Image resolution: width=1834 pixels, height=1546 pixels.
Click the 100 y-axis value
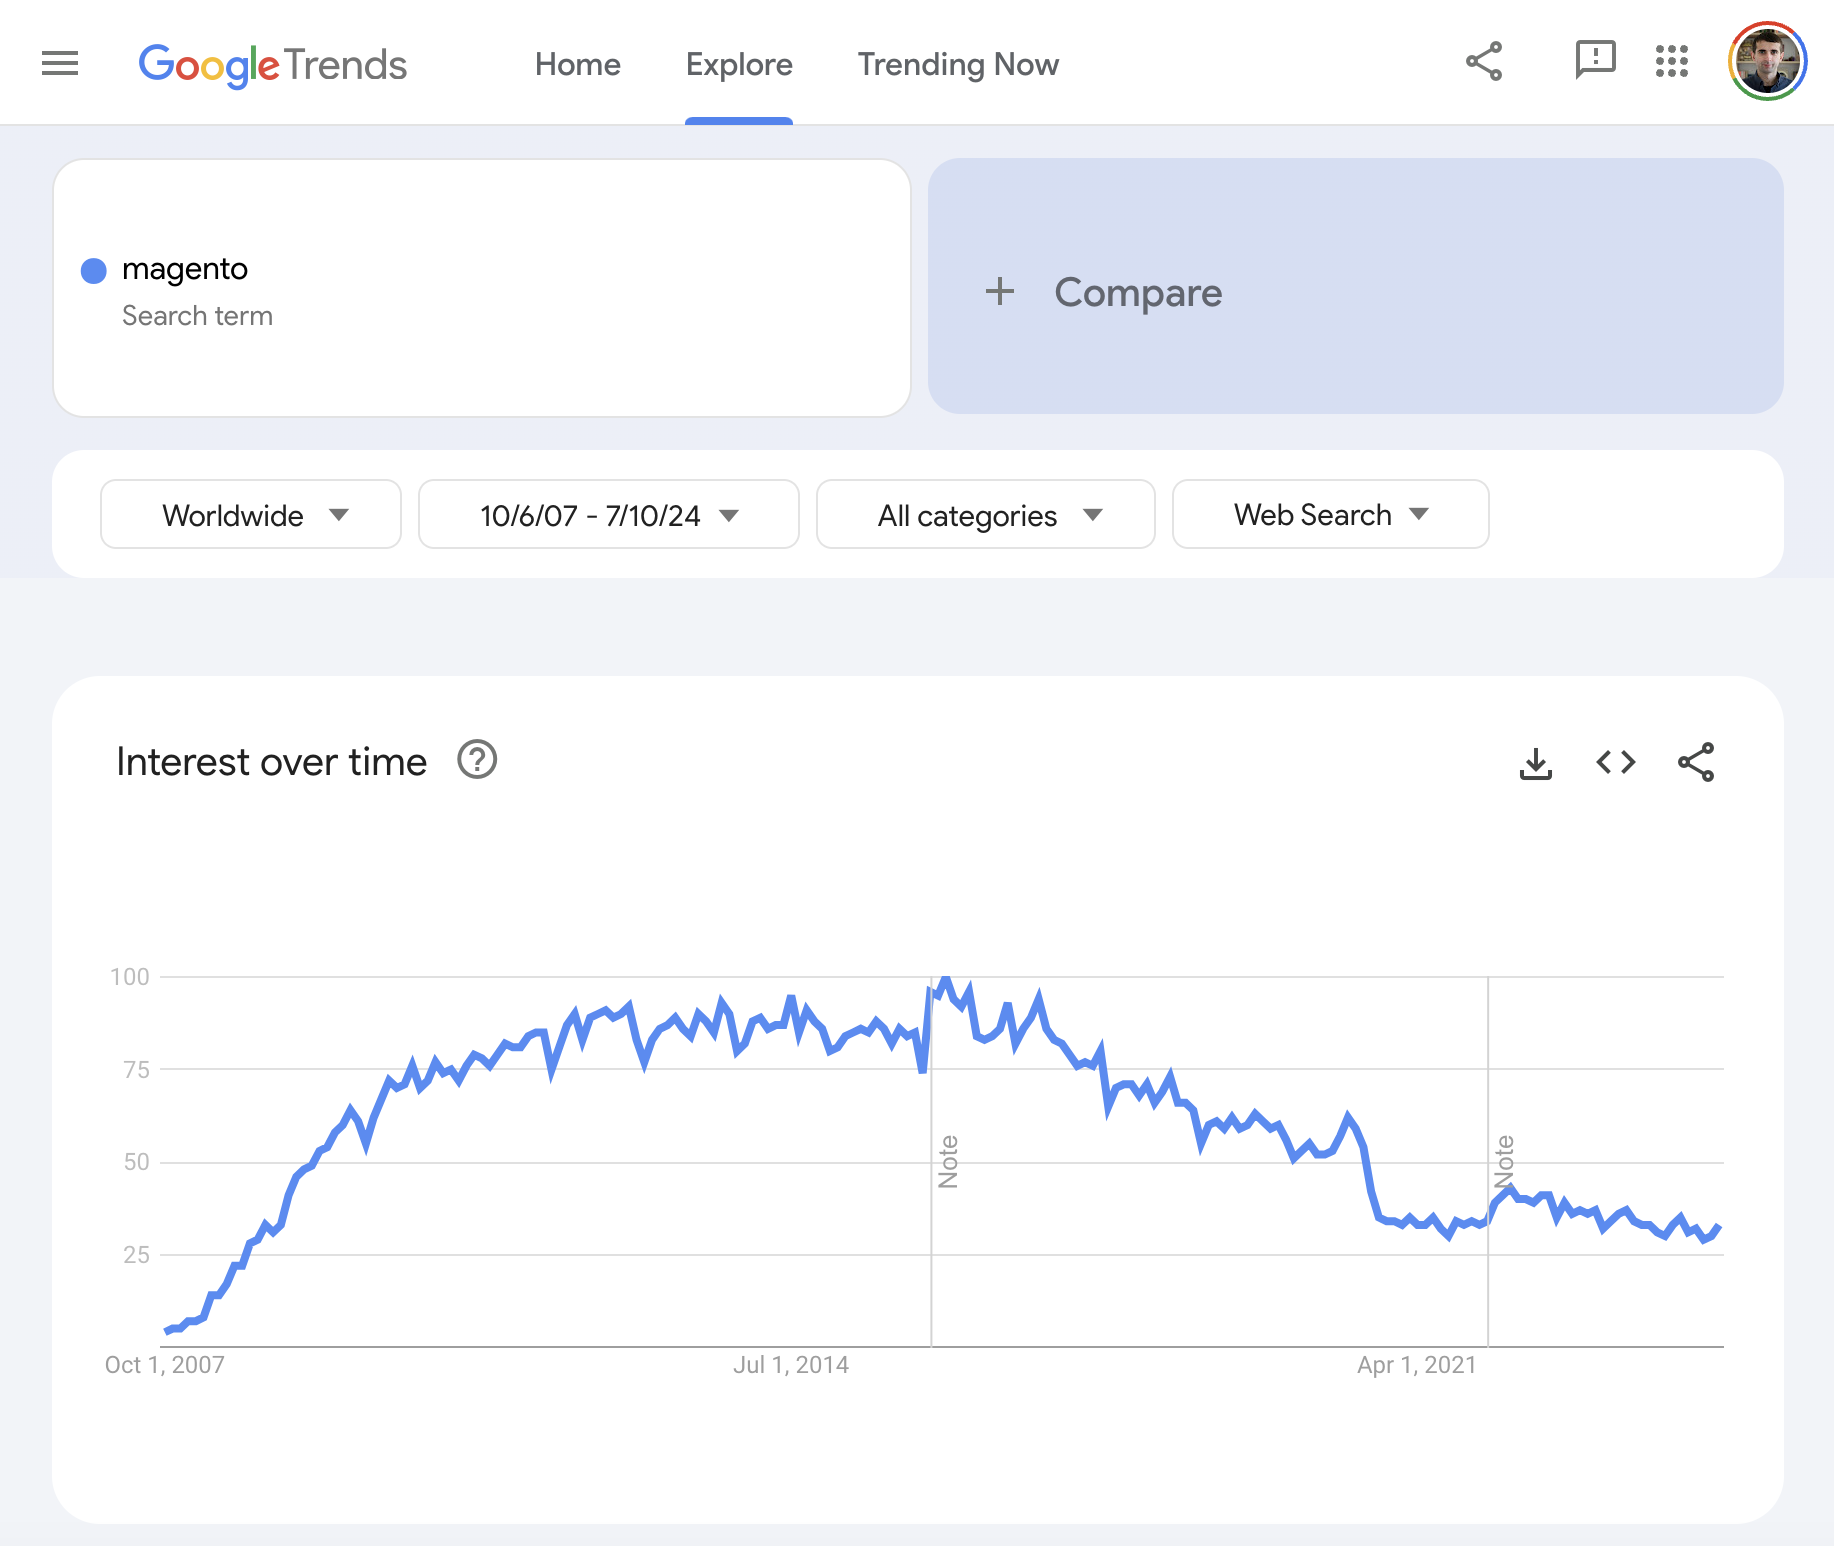(130, 977)
